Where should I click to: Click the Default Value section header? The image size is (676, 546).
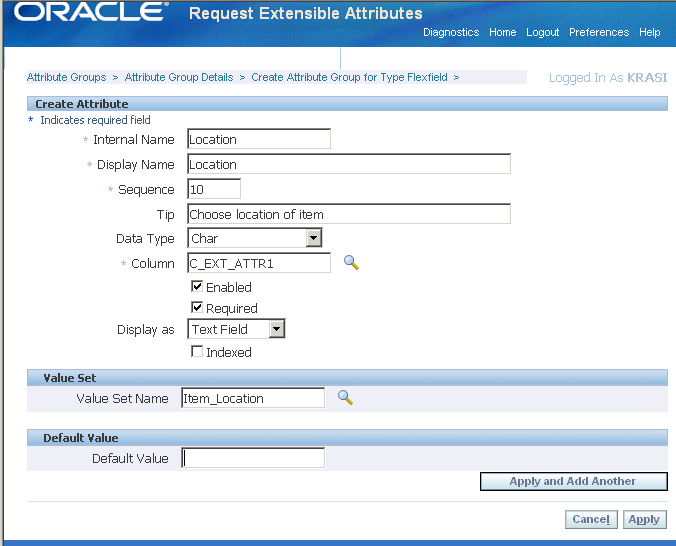pyautogui.click(x=347, y=438)
